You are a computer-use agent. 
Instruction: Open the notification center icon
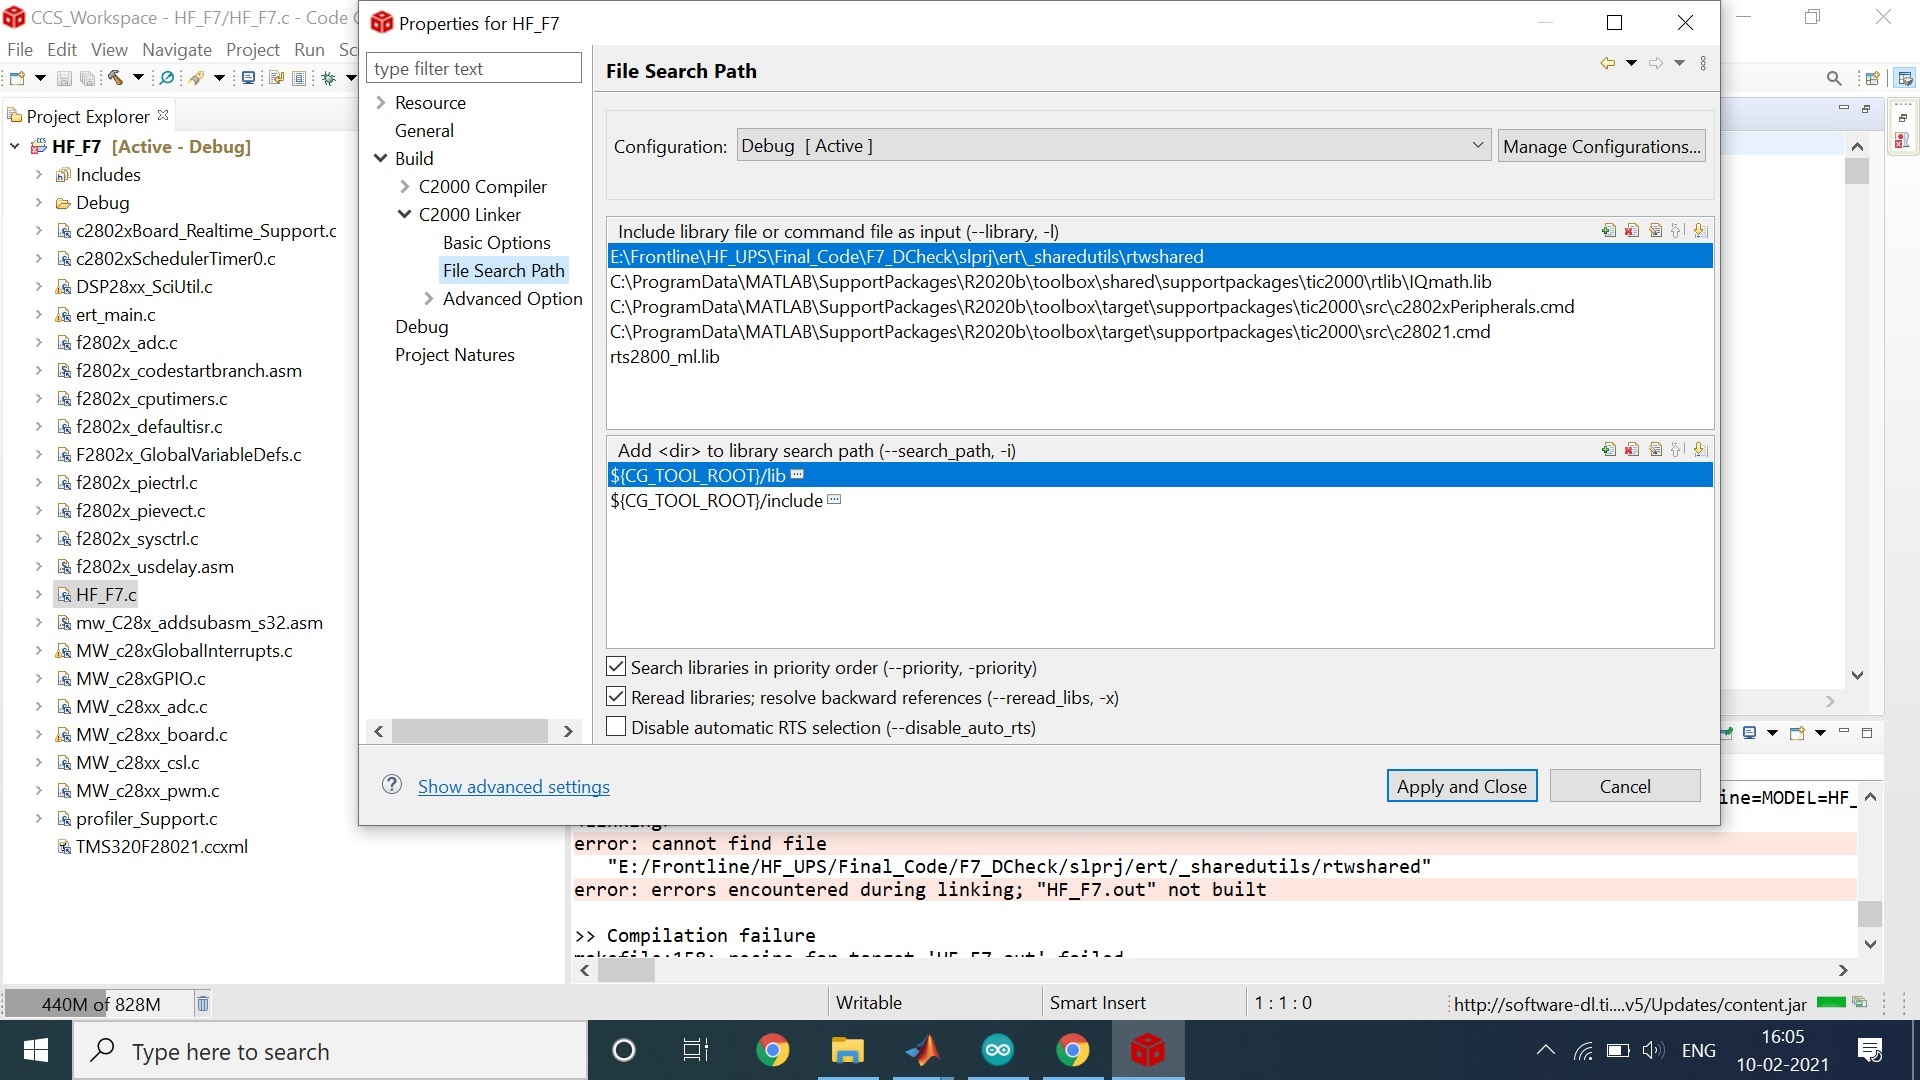[1869, 1050]
